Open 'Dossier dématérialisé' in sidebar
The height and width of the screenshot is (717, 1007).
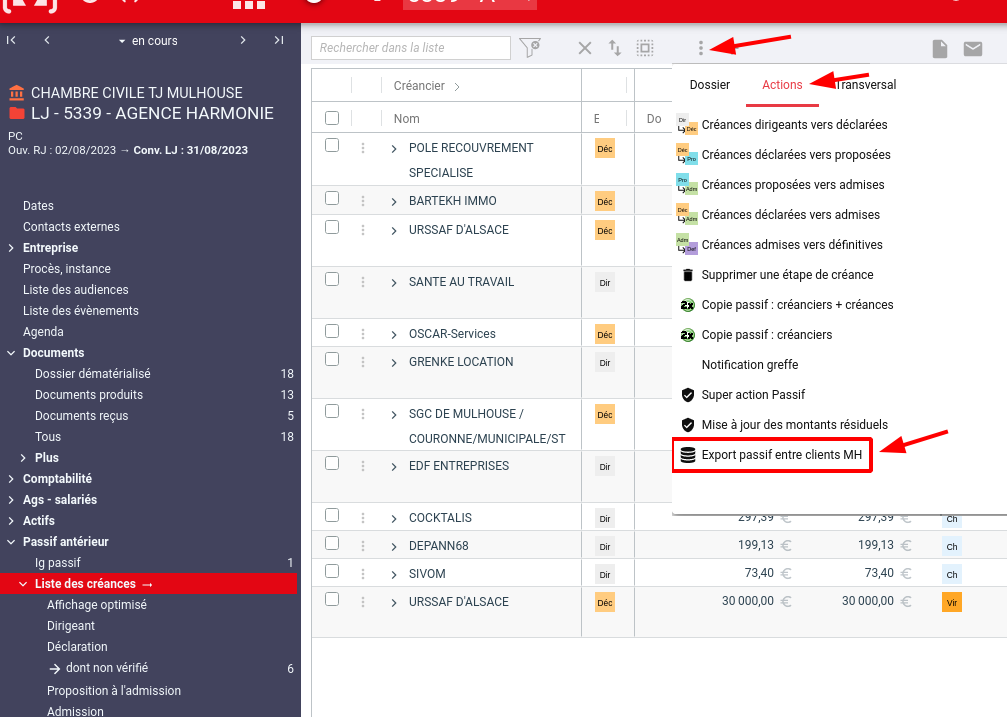(92, 374)
